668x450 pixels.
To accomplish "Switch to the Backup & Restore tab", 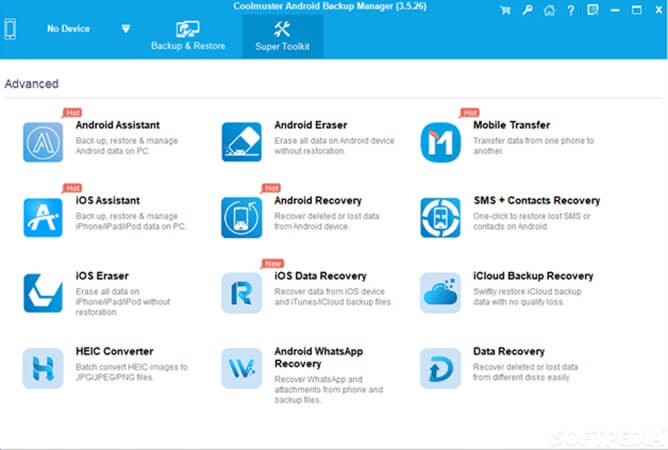I will coord(188,36).
